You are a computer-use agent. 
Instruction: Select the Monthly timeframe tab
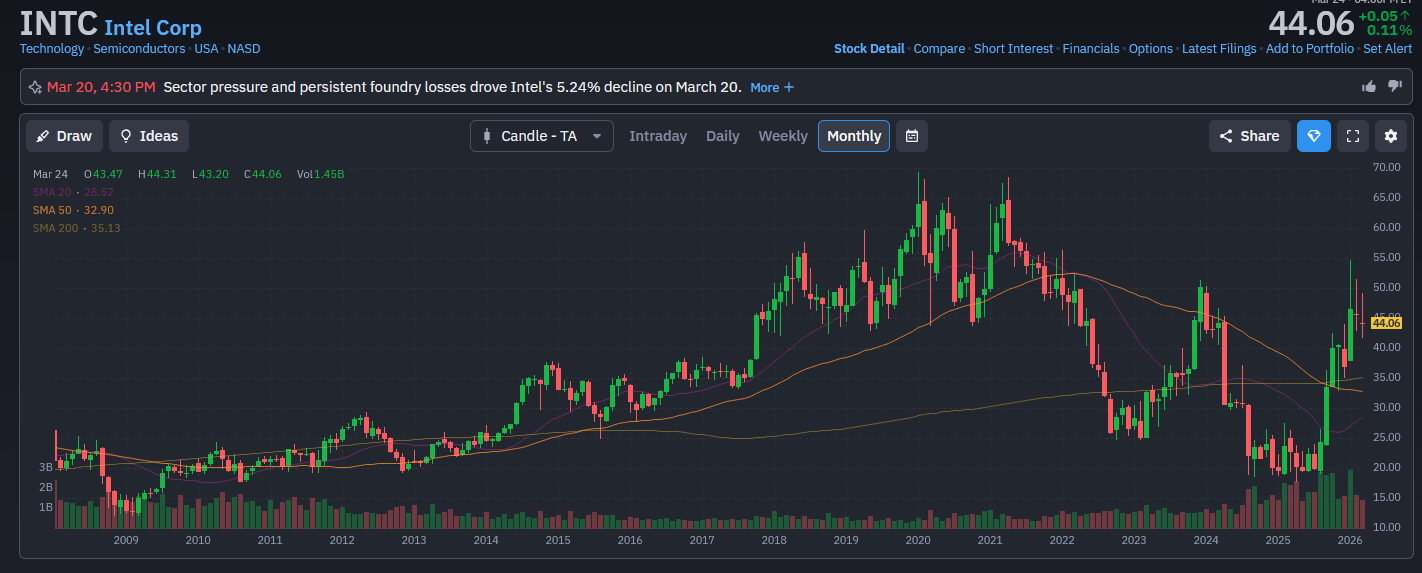tap(854, 136)
